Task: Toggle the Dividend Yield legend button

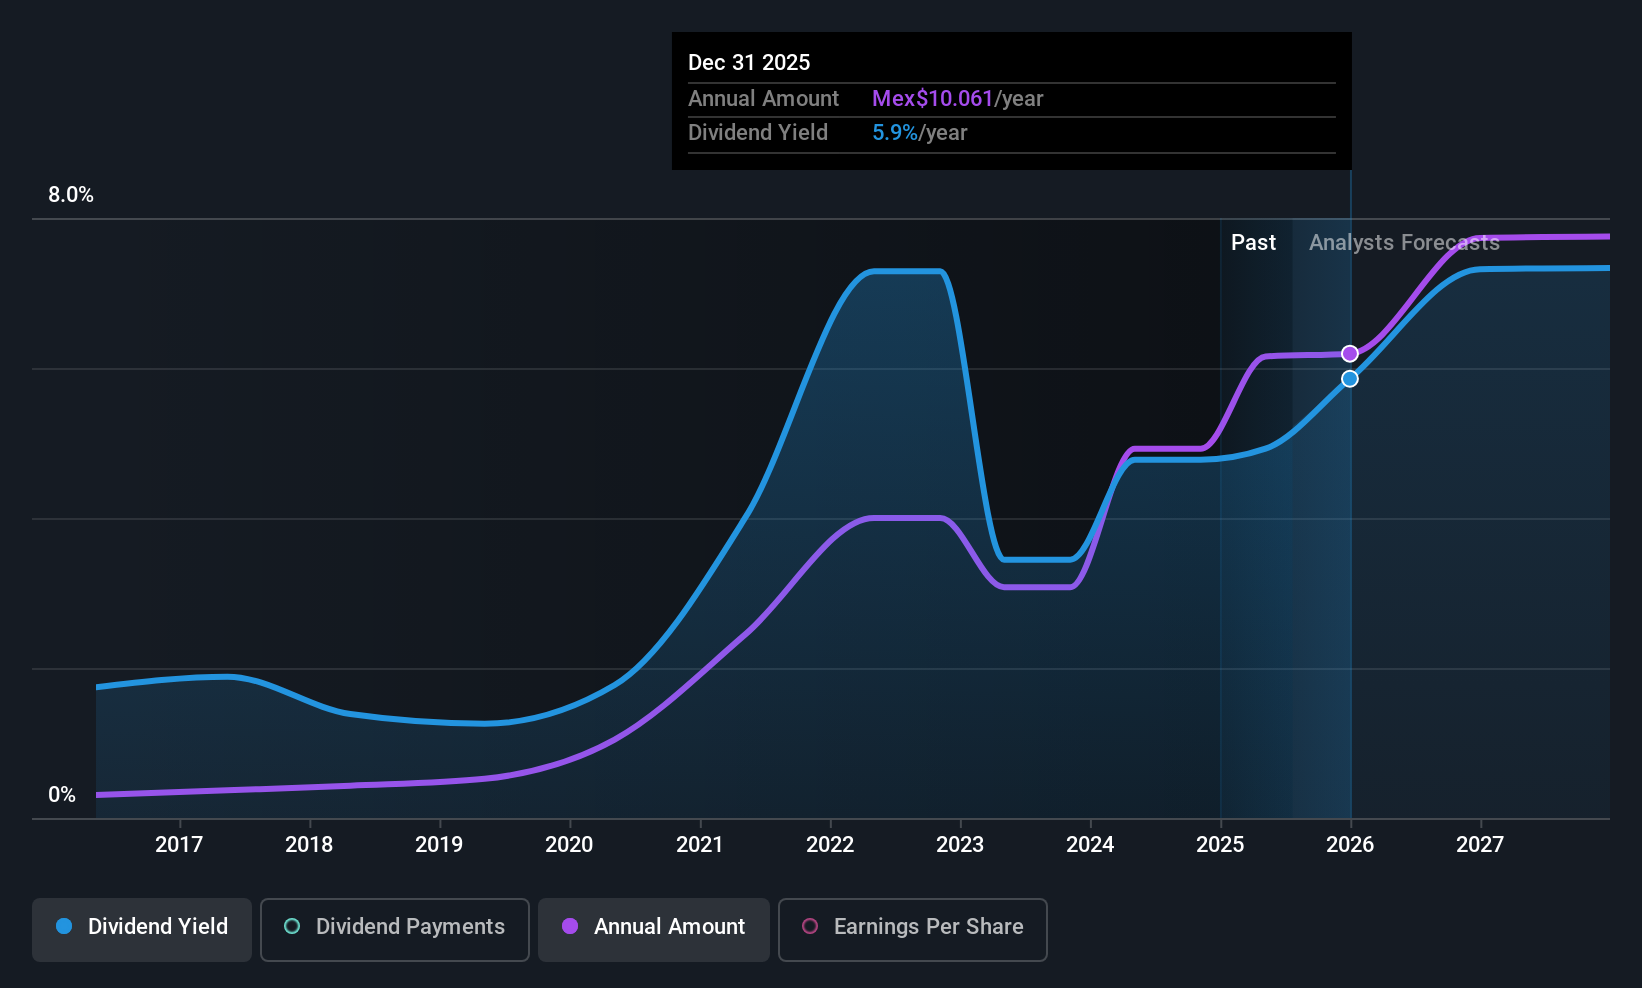Action: tap(142, 930)
